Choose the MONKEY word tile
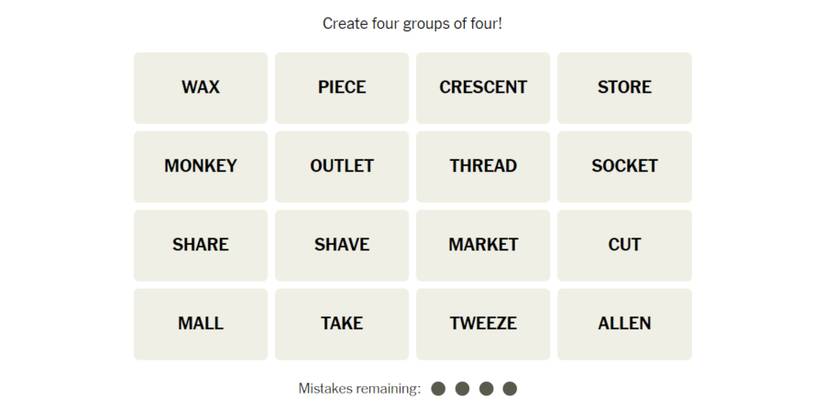 point(200,166)
